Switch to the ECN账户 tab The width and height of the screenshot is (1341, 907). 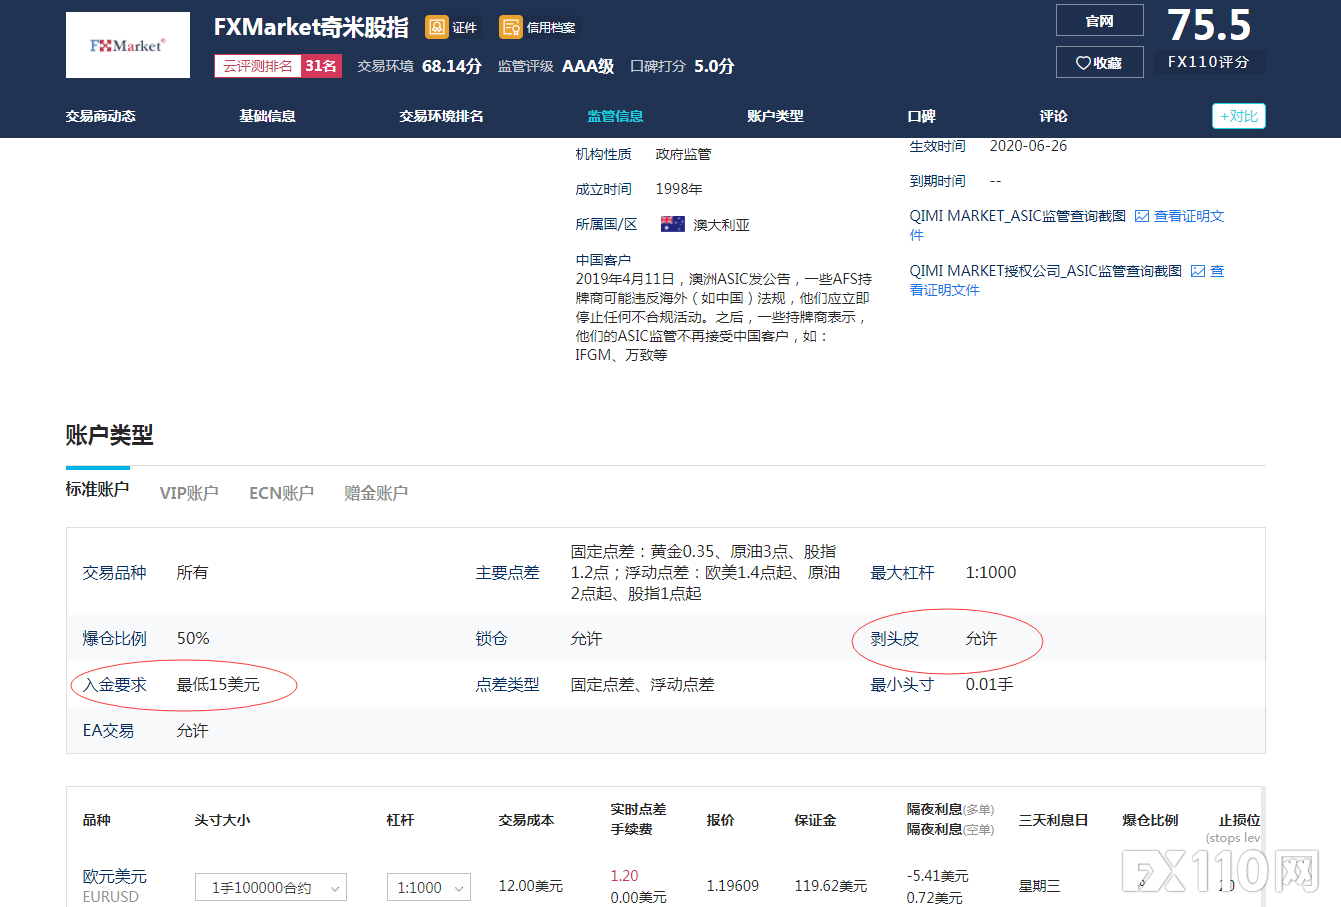pyautogui.click(x=281, y=493)
